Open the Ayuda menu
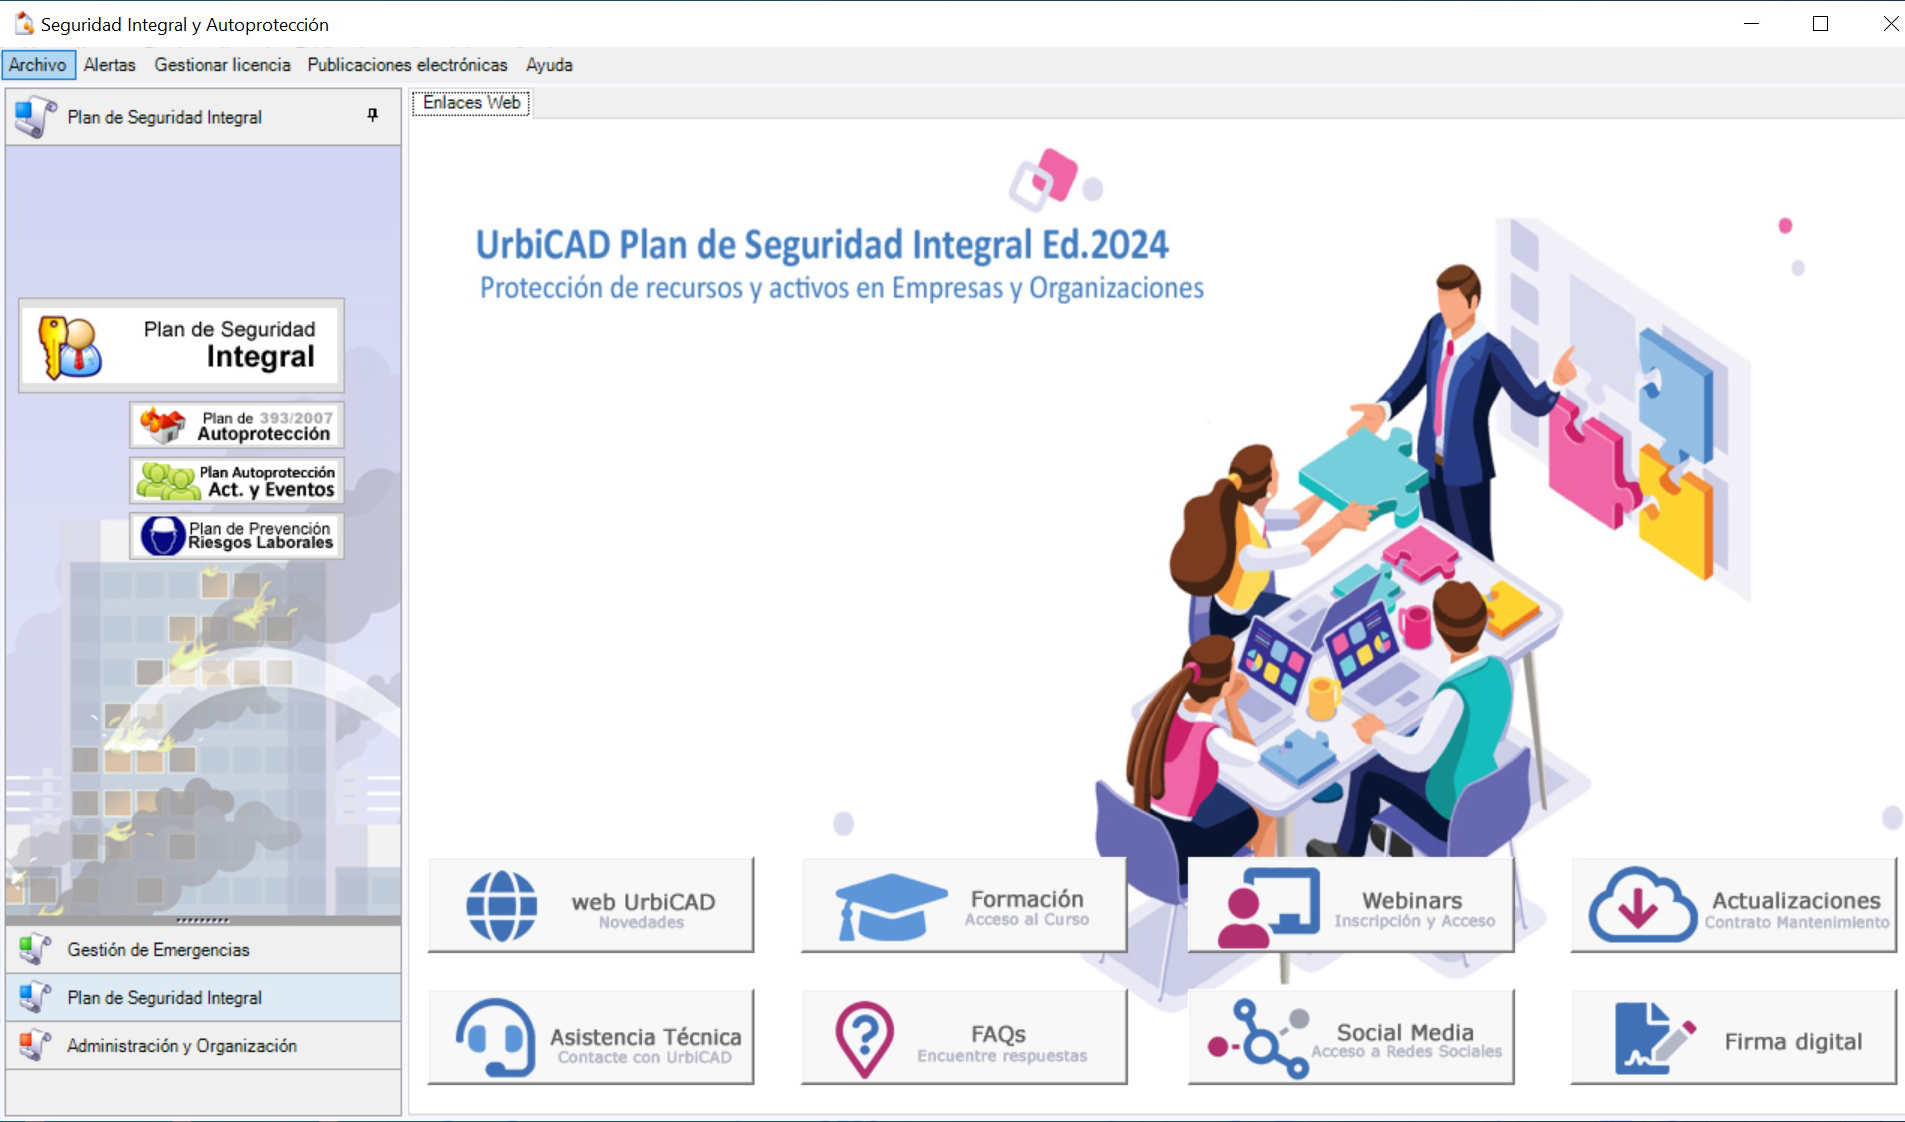This screenshot has height=1122, width=1905. pyautogui.click(x=549, y=65)
